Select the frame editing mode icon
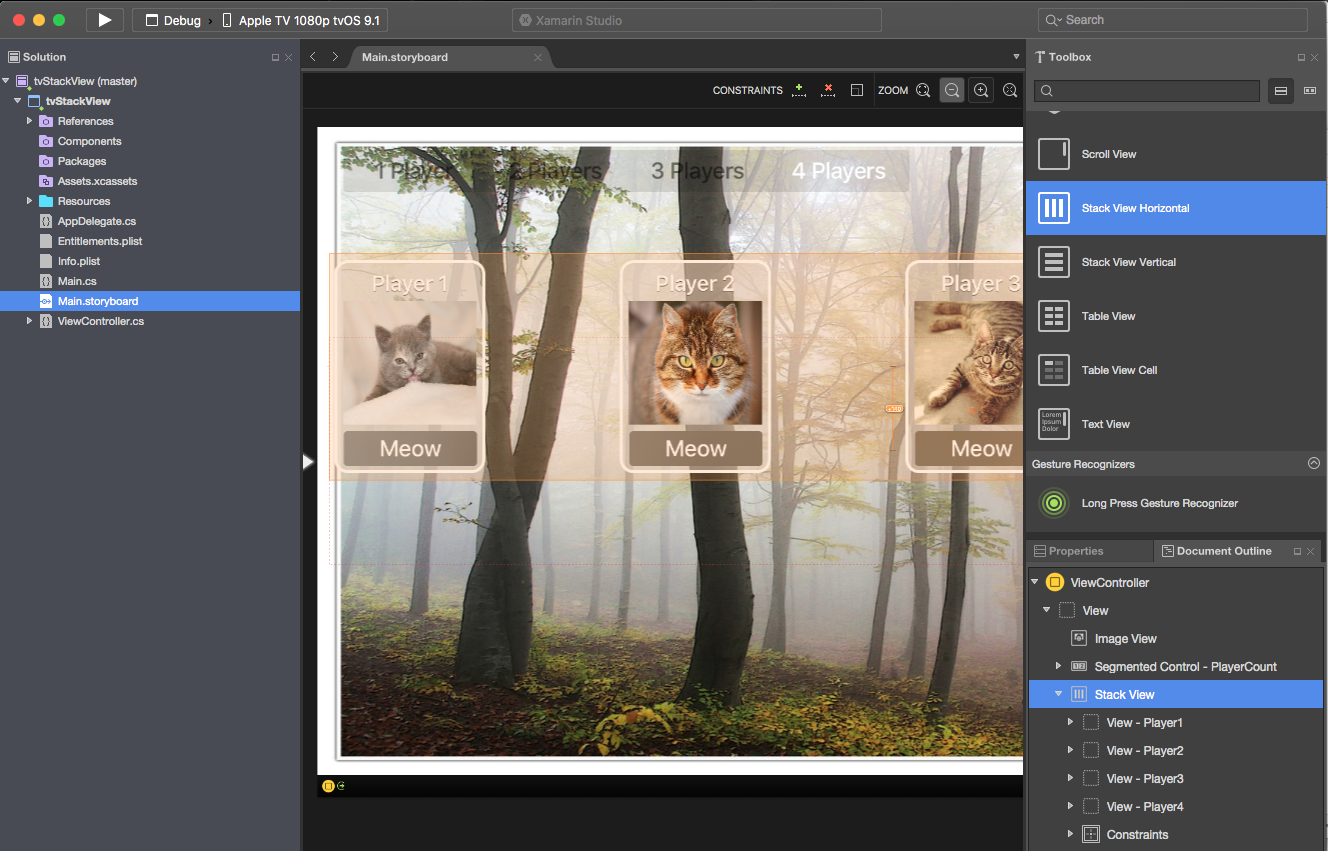Image resolution: width=1328 pixels, height=851 pixels. pyautogui.click(x=857, y=90)
